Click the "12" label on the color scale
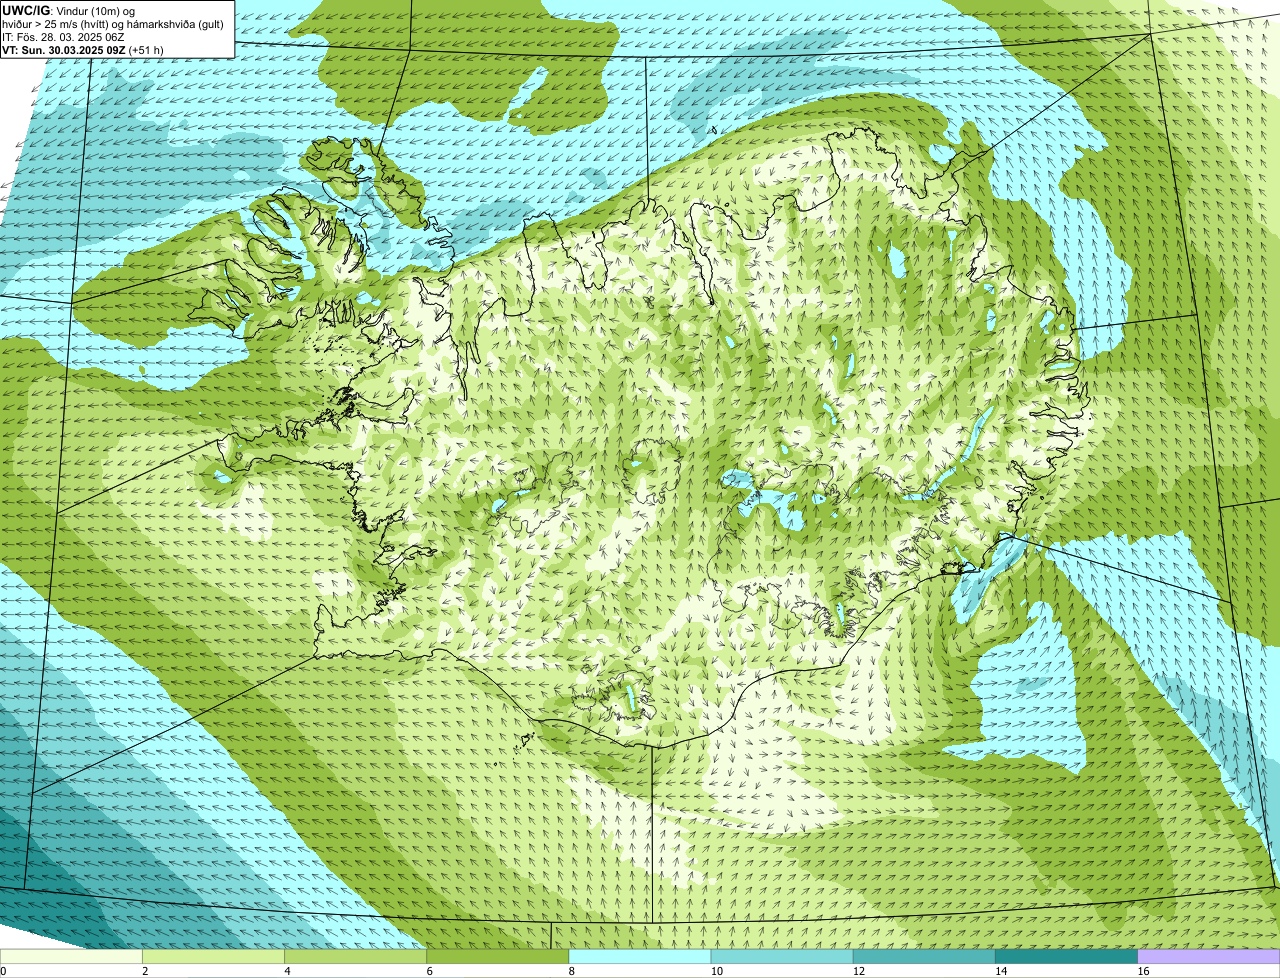Screen dimensions: 1280x978 pos(858,971)
